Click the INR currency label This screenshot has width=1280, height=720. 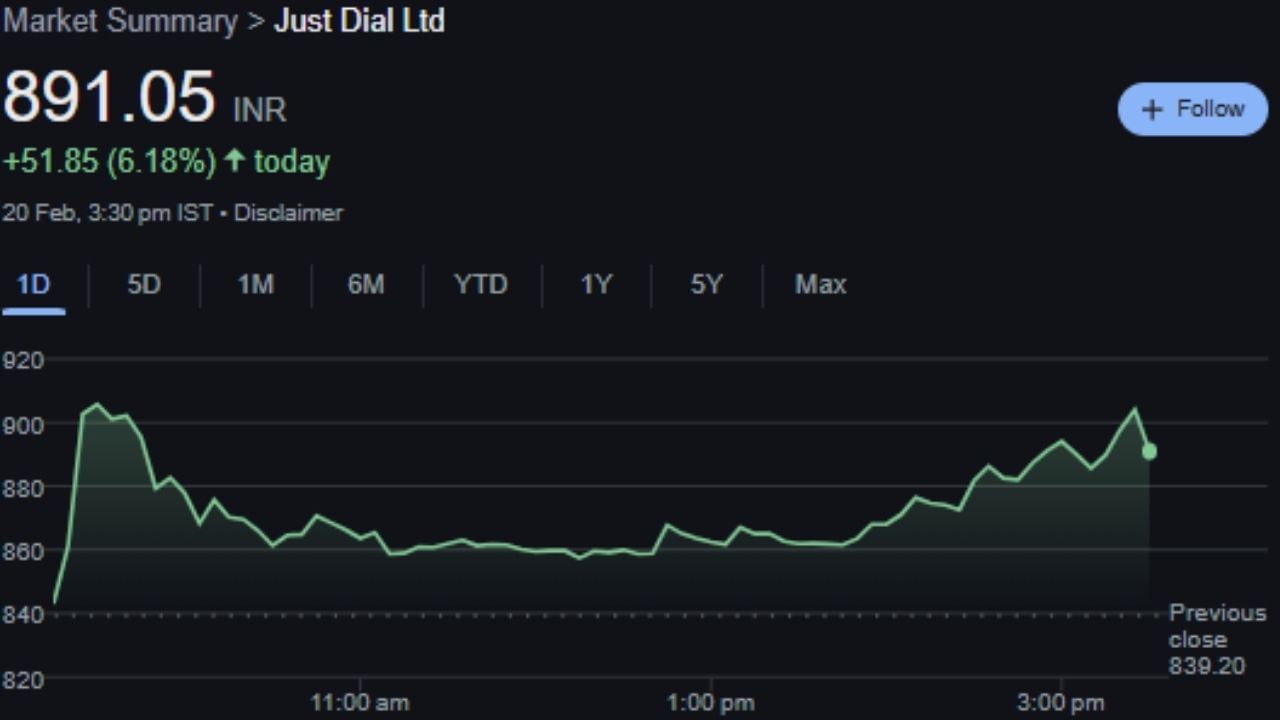point(260,110)
